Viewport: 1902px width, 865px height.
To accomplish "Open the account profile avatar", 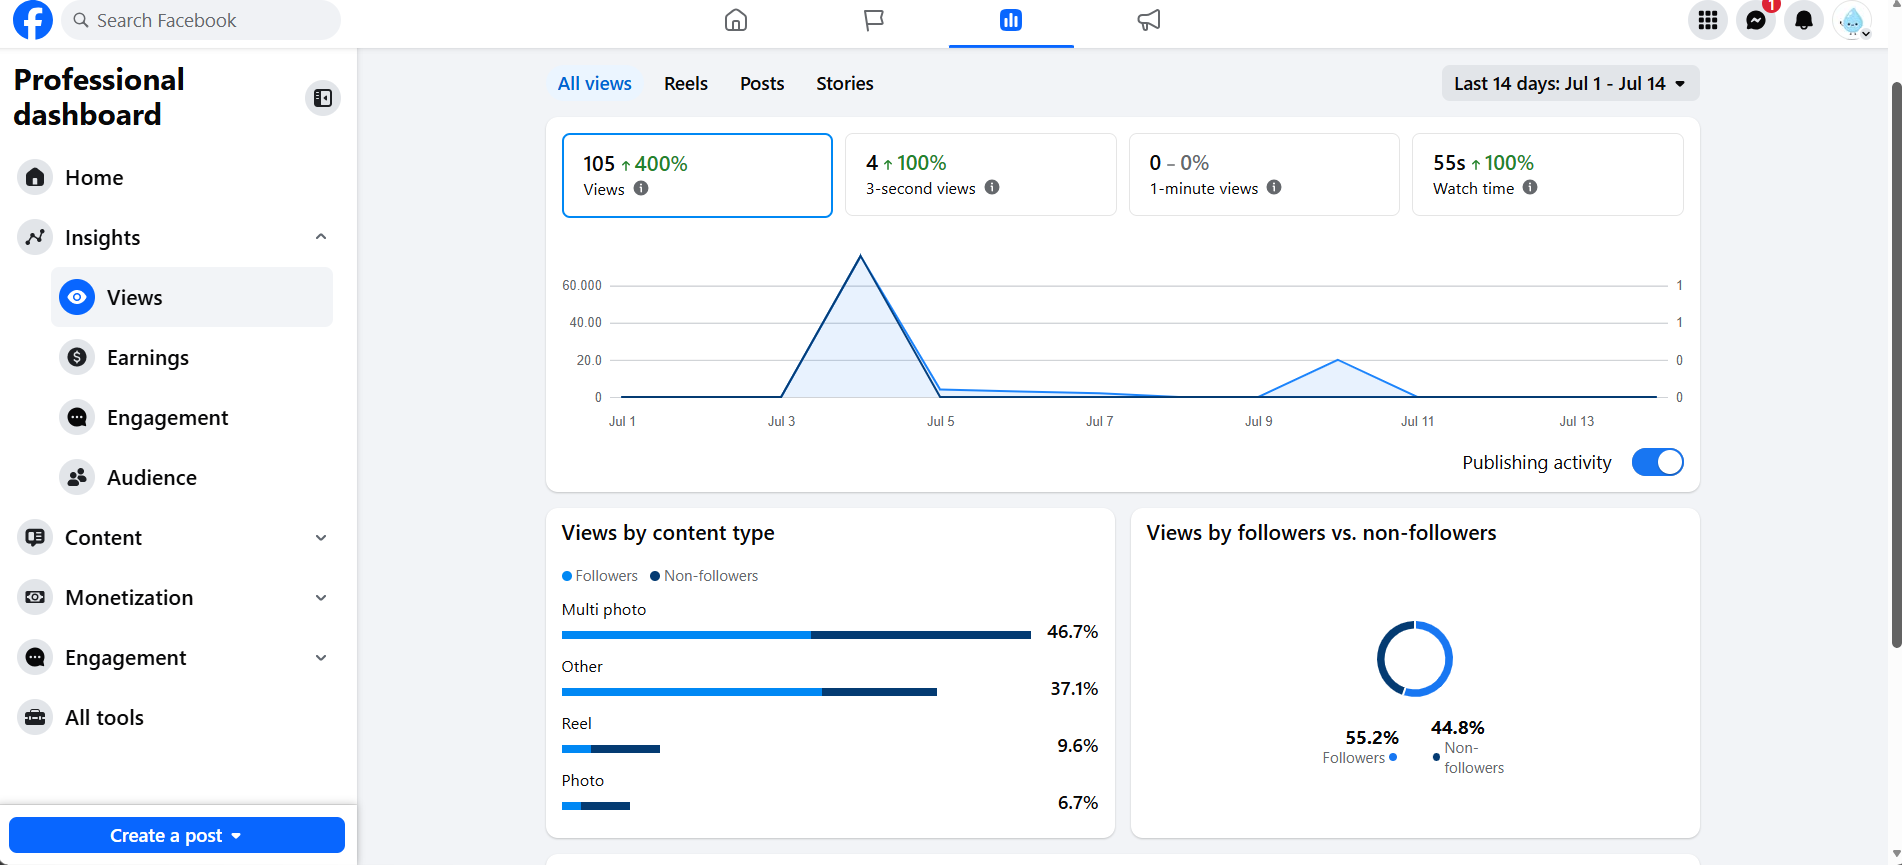I will coord(1852,20).
